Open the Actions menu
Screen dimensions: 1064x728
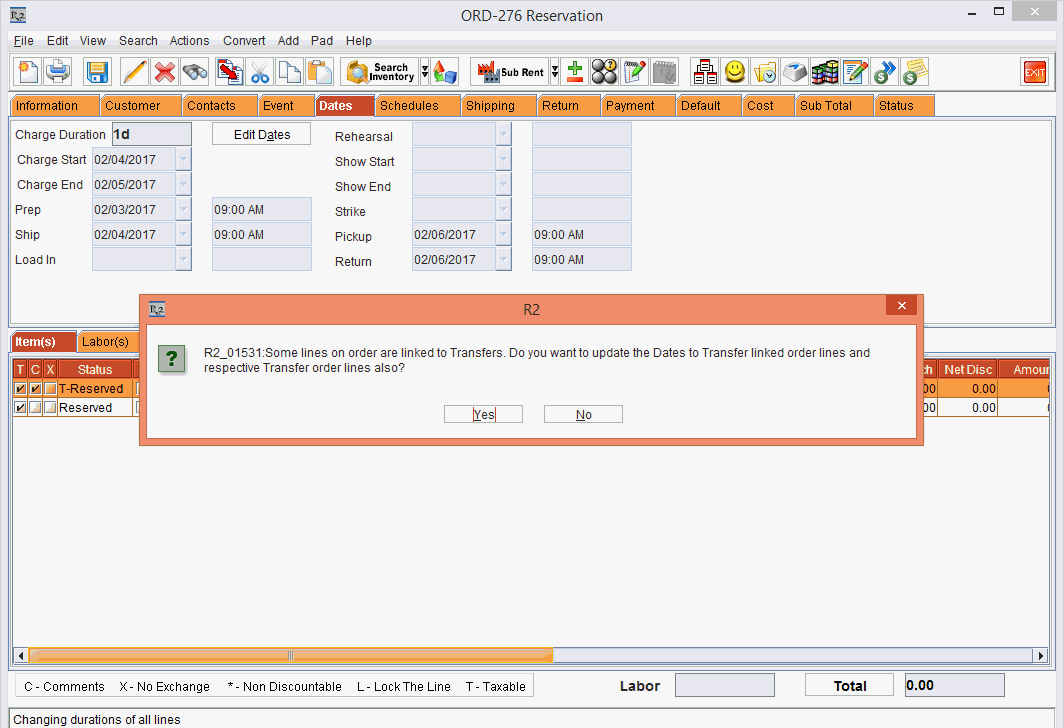[x=189, y=41]
